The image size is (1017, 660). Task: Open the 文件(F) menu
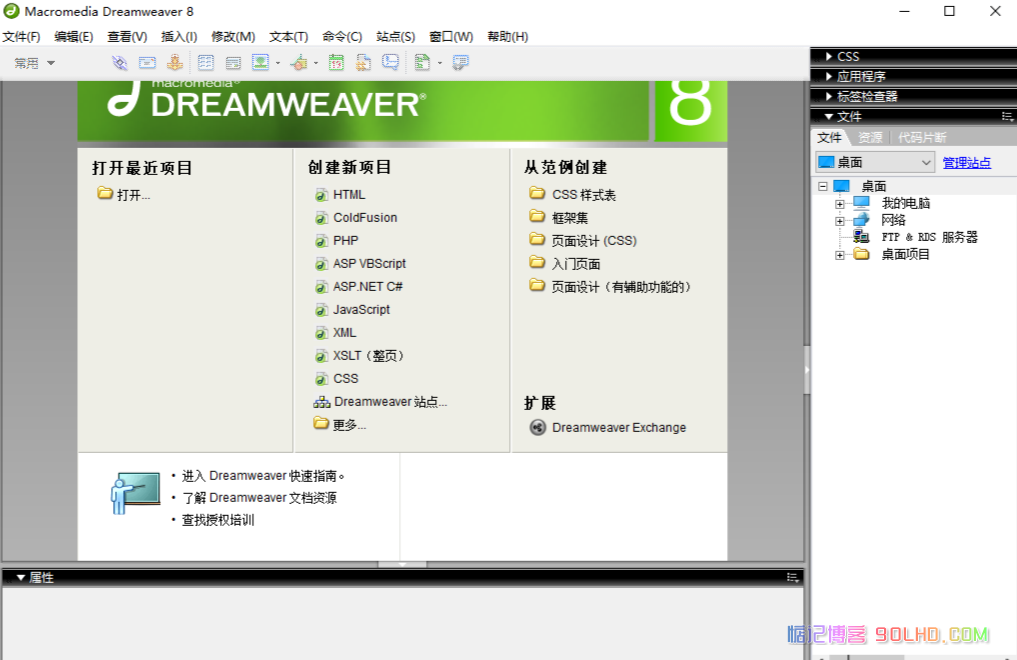tap(21, 37)
